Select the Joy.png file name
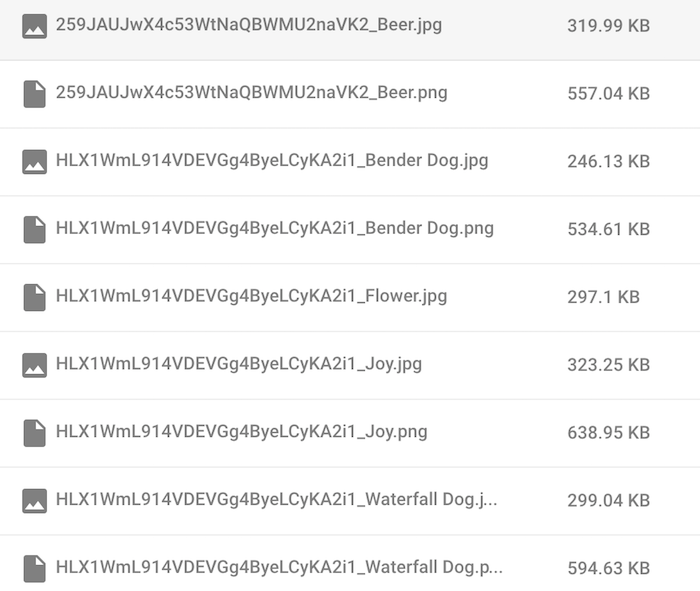This screenshot has width=700, height=591. pos(242,432)
